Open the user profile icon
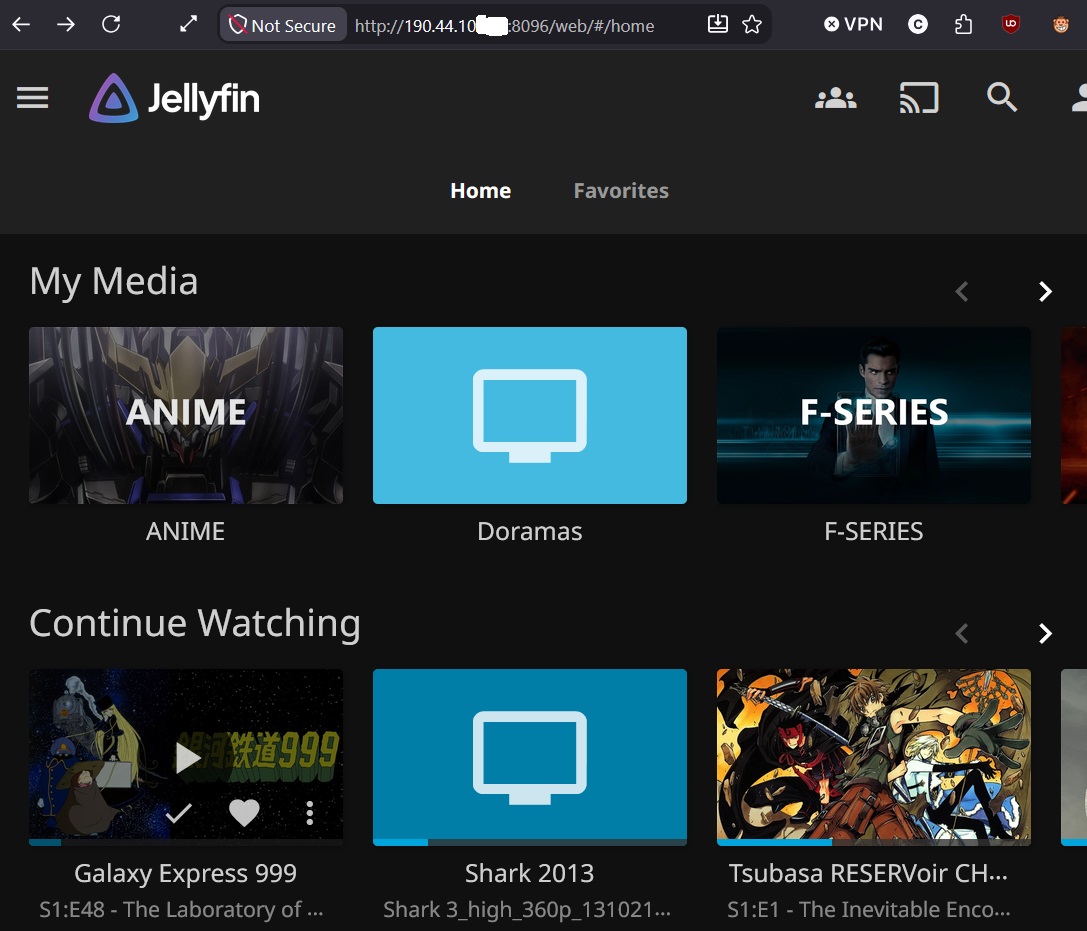Screen dimensions: 1087x931 (x=1078, y=98)
